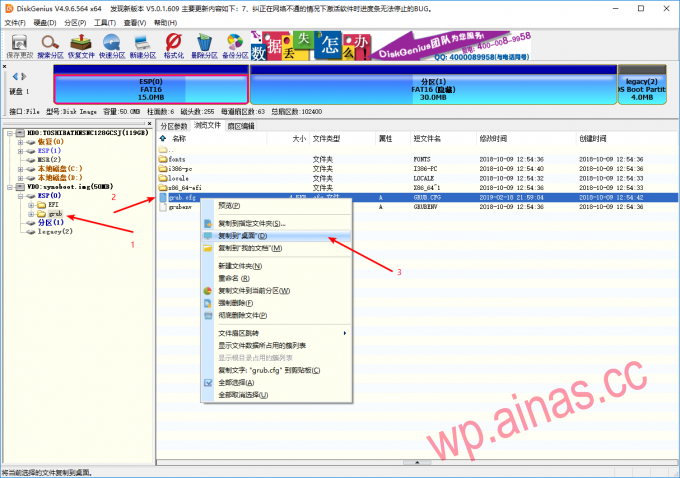
Task: Open the Backup Partition tool
Action: point(235,46)
